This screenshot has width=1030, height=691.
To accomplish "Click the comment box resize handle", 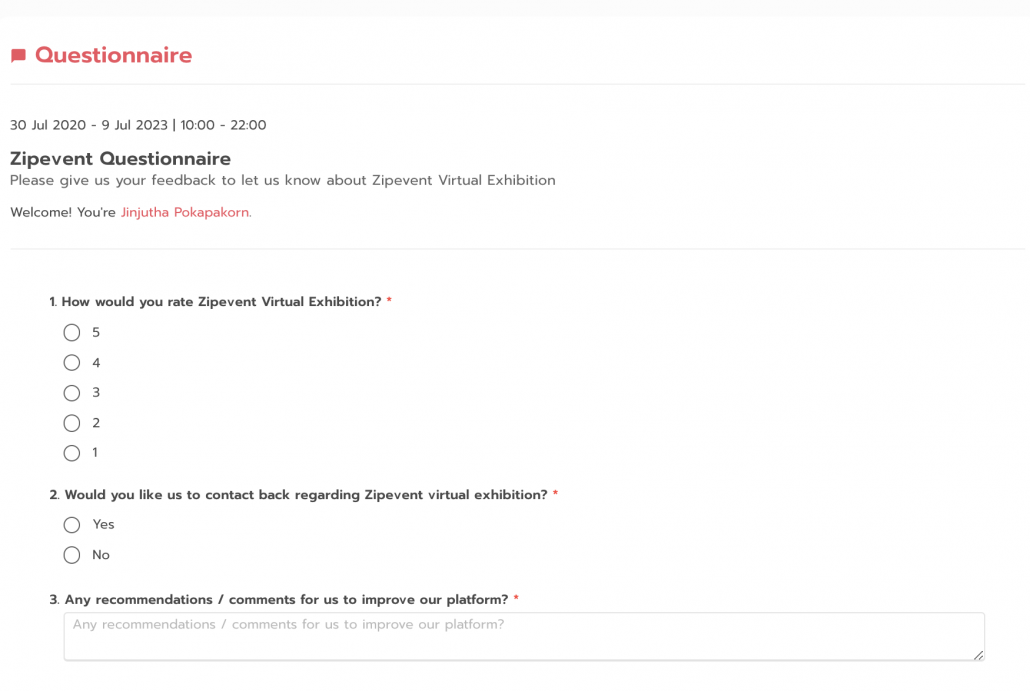I will (978, 655).
